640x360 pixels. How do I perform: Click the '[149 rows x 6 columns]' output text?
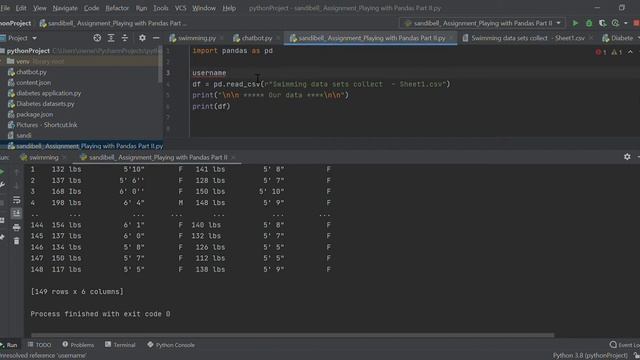pyautogui.click(x=77, y=292)
